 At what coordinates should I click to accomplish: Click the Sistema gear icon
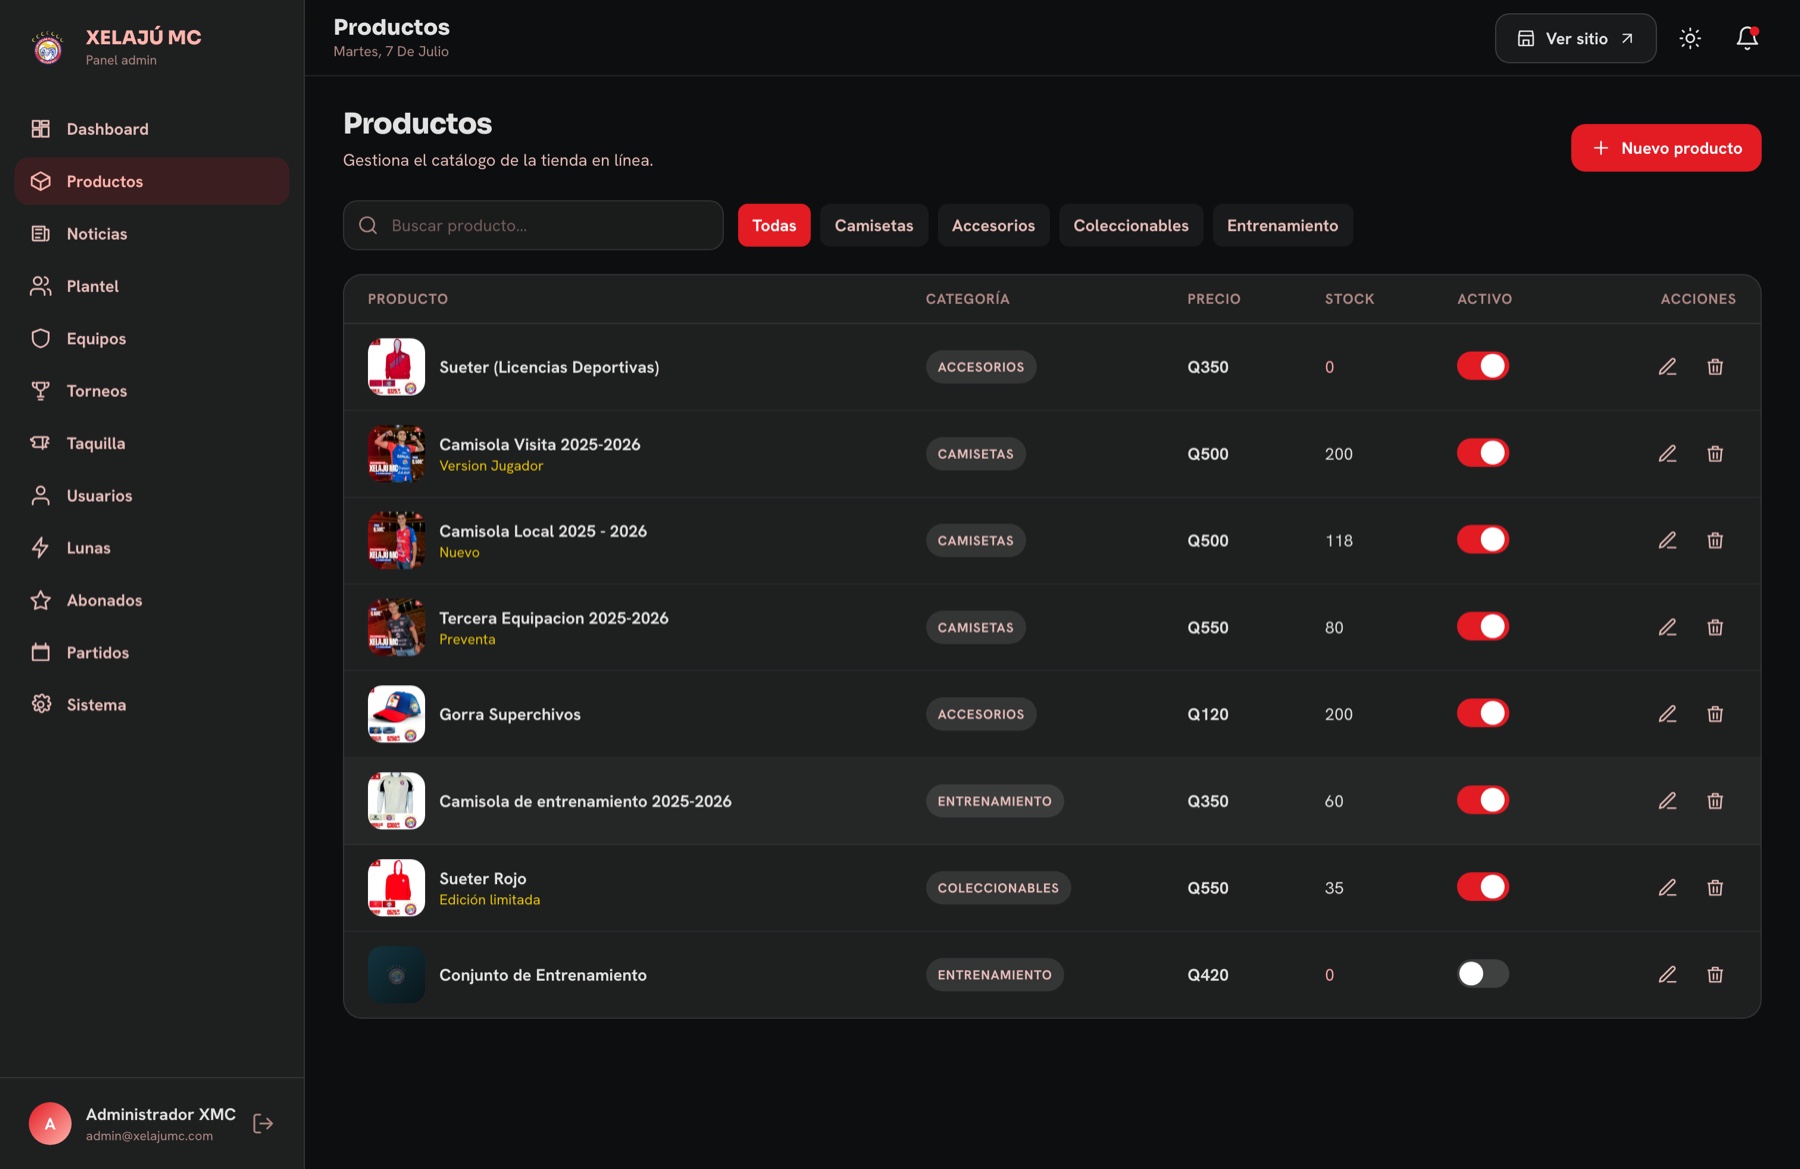coord(41,705)
